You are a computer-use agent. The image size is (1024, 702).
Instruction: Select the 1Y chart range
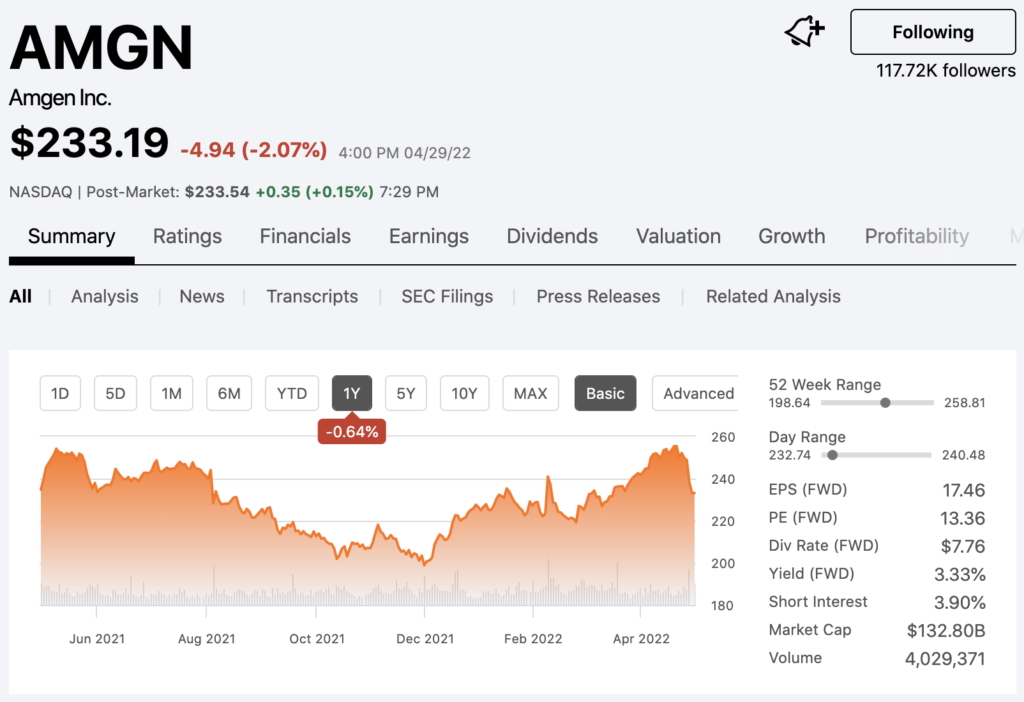click(352, 393)
